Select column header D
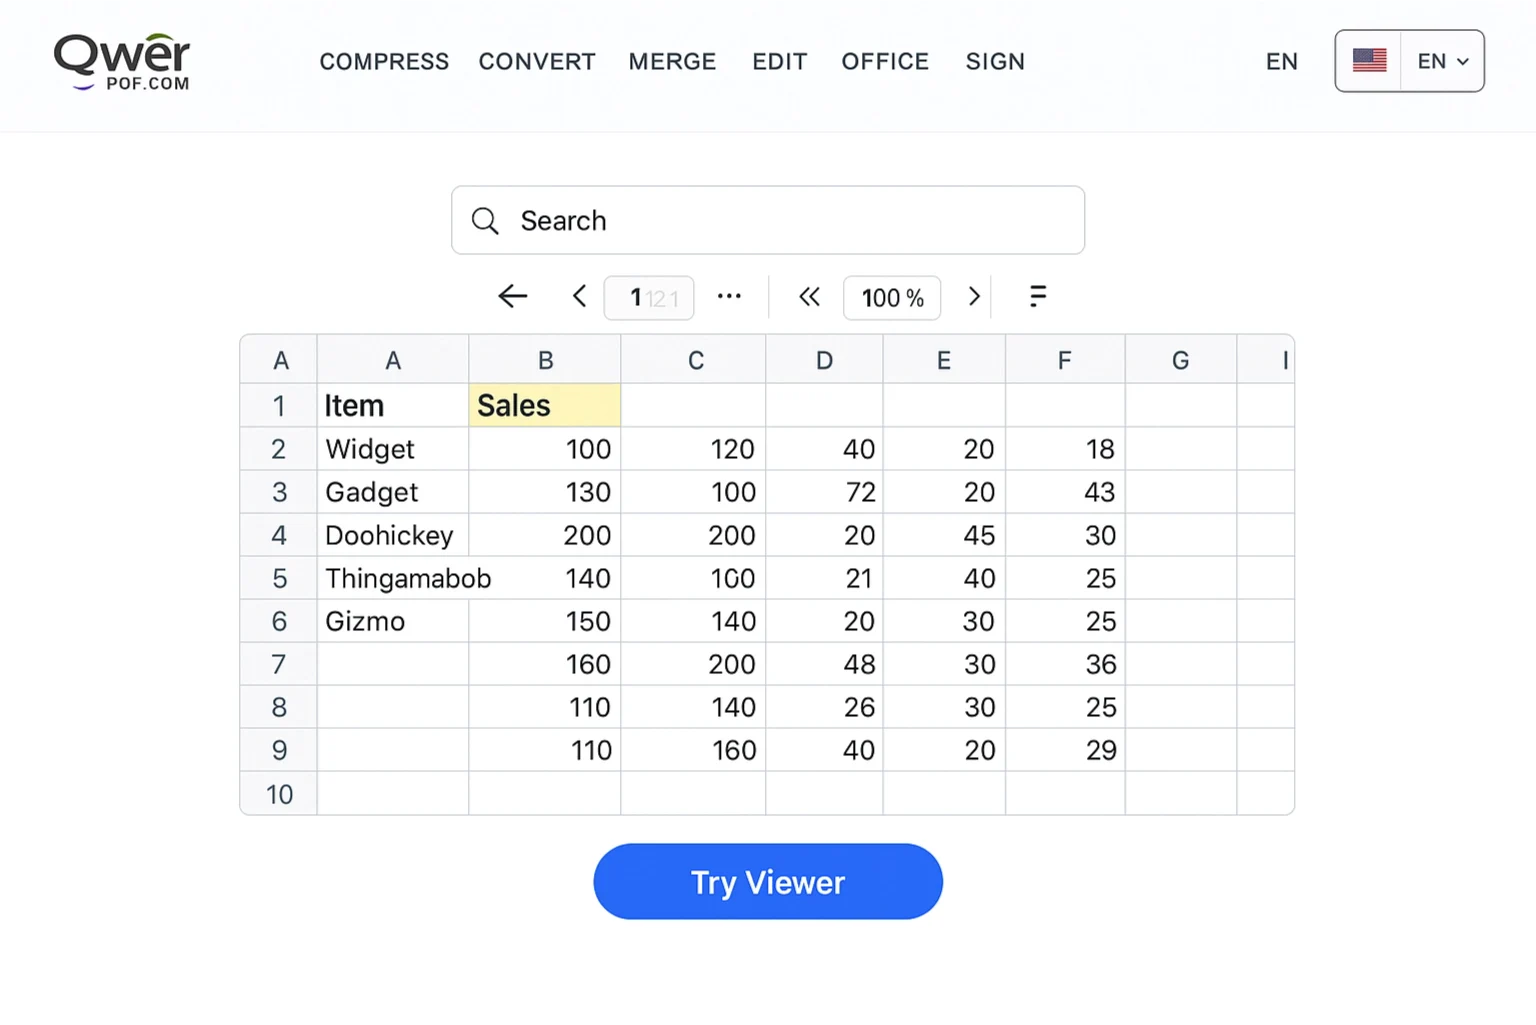 (824, 360)
